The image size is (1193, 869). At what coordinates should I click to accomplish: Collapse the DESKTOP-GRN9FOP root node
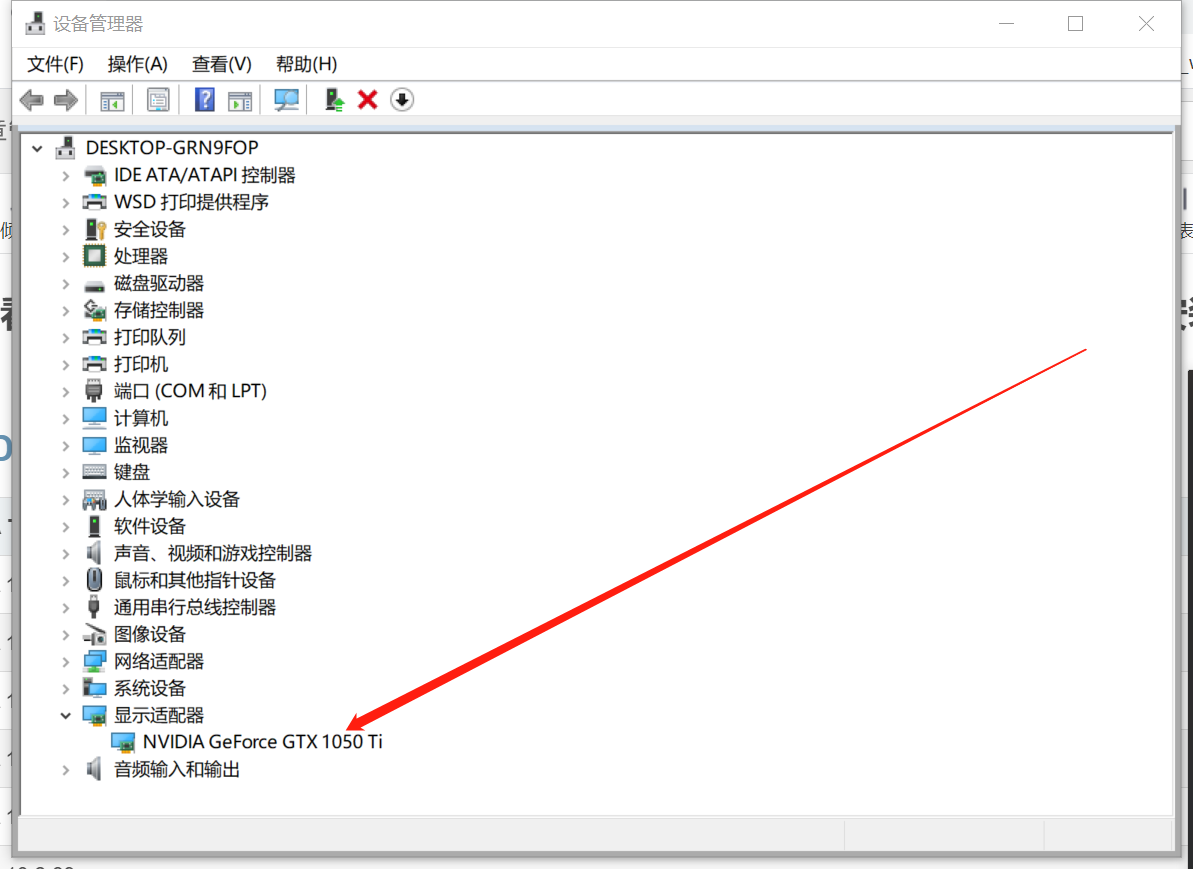tap(37, 148)
